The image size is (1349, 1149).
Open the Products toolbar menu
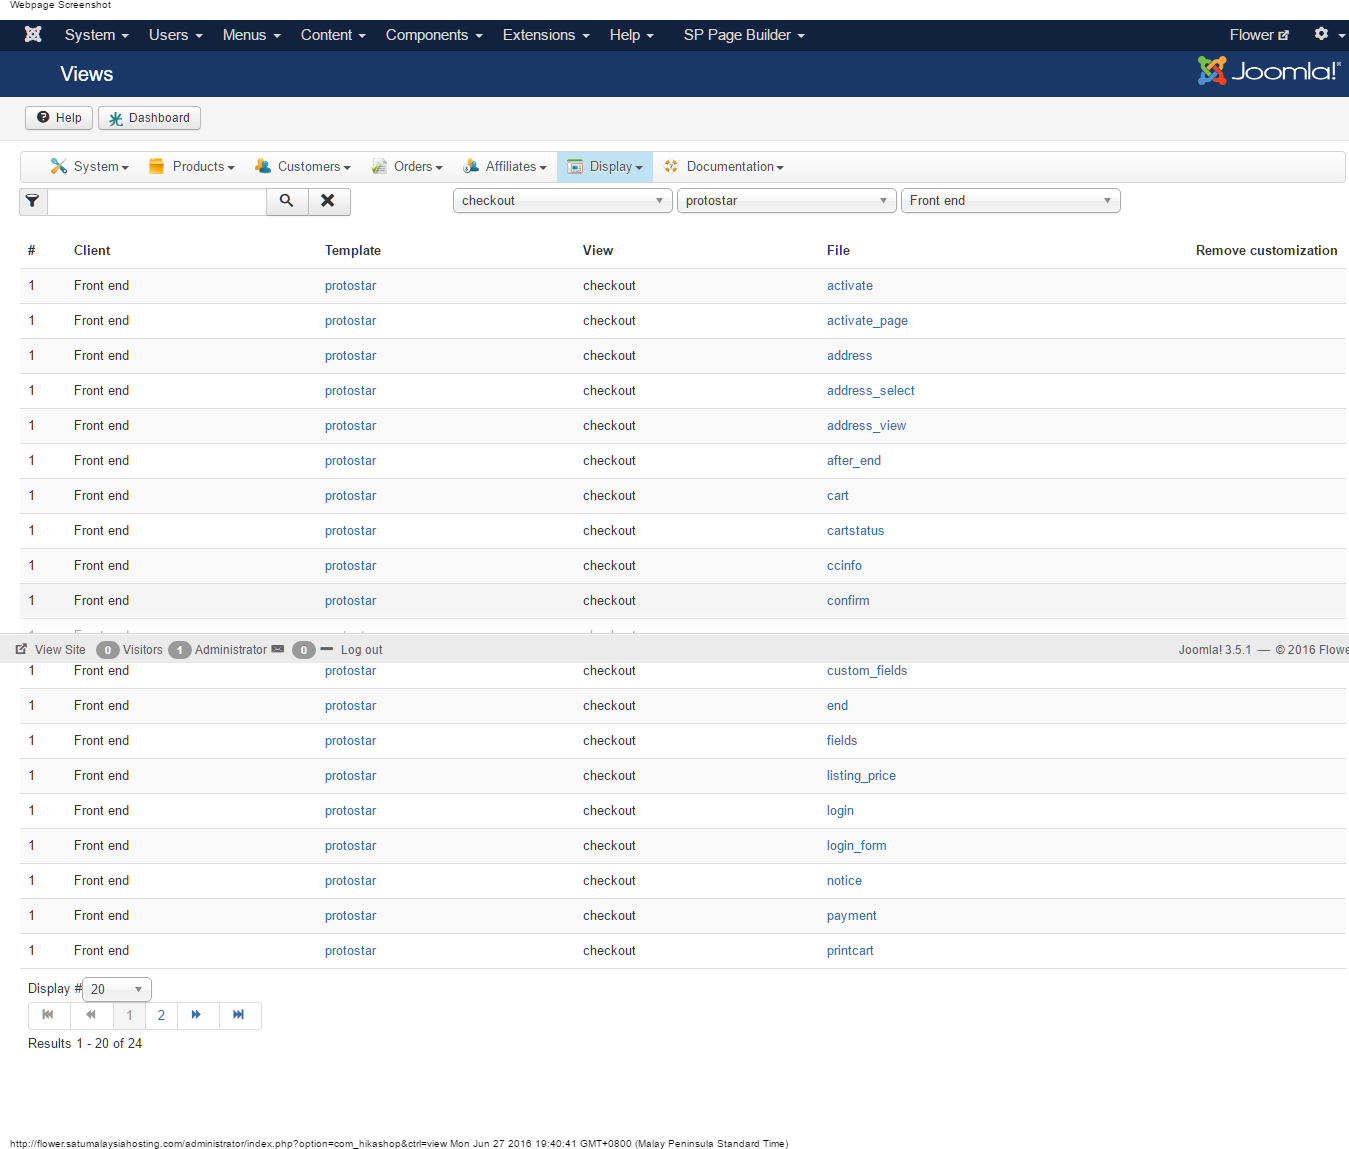(193, 167)
